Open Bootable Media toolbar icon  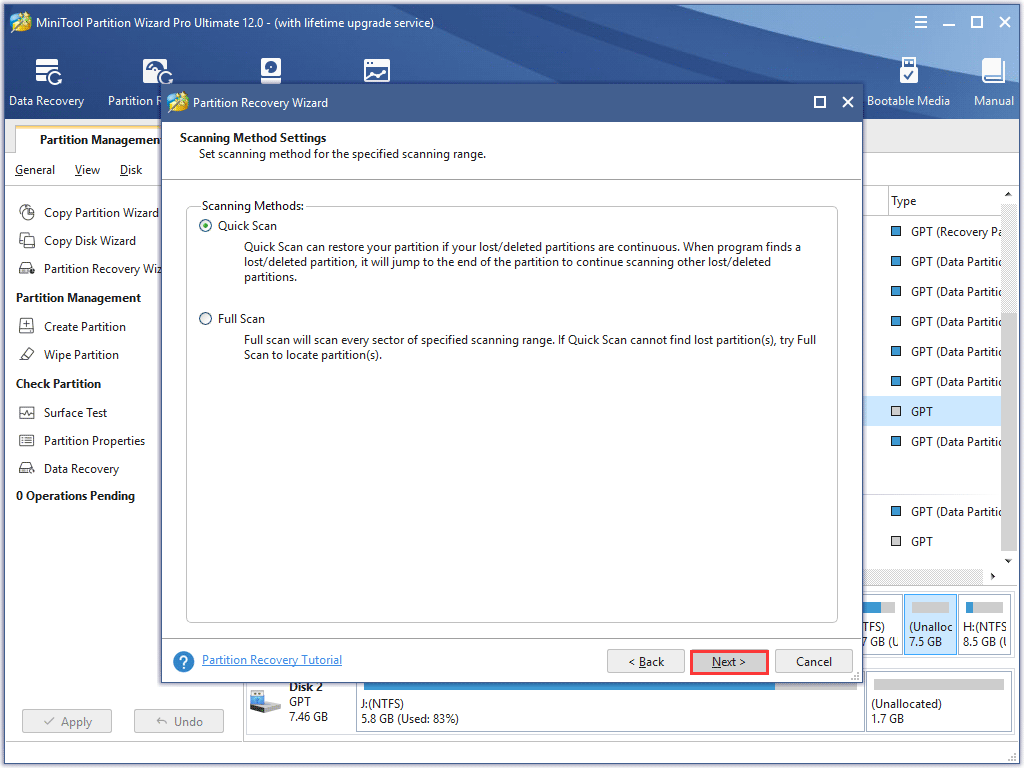(x=908, y=71)
